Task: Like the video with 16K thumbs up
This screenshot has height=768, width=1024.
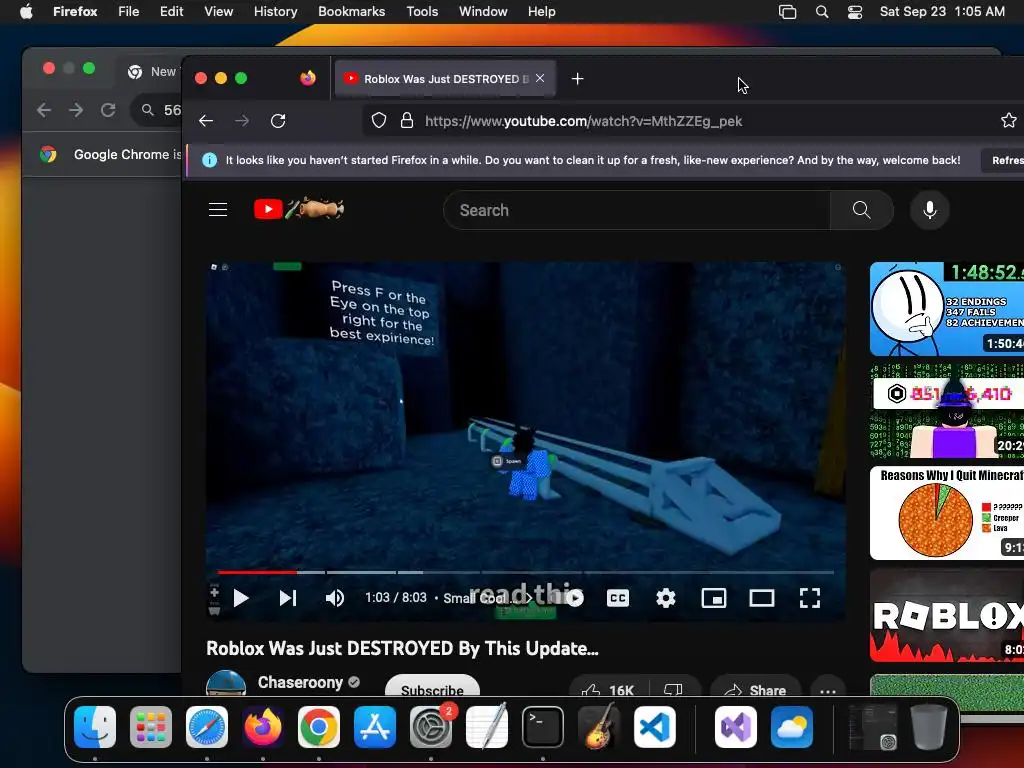Action: tap(608, 690)
